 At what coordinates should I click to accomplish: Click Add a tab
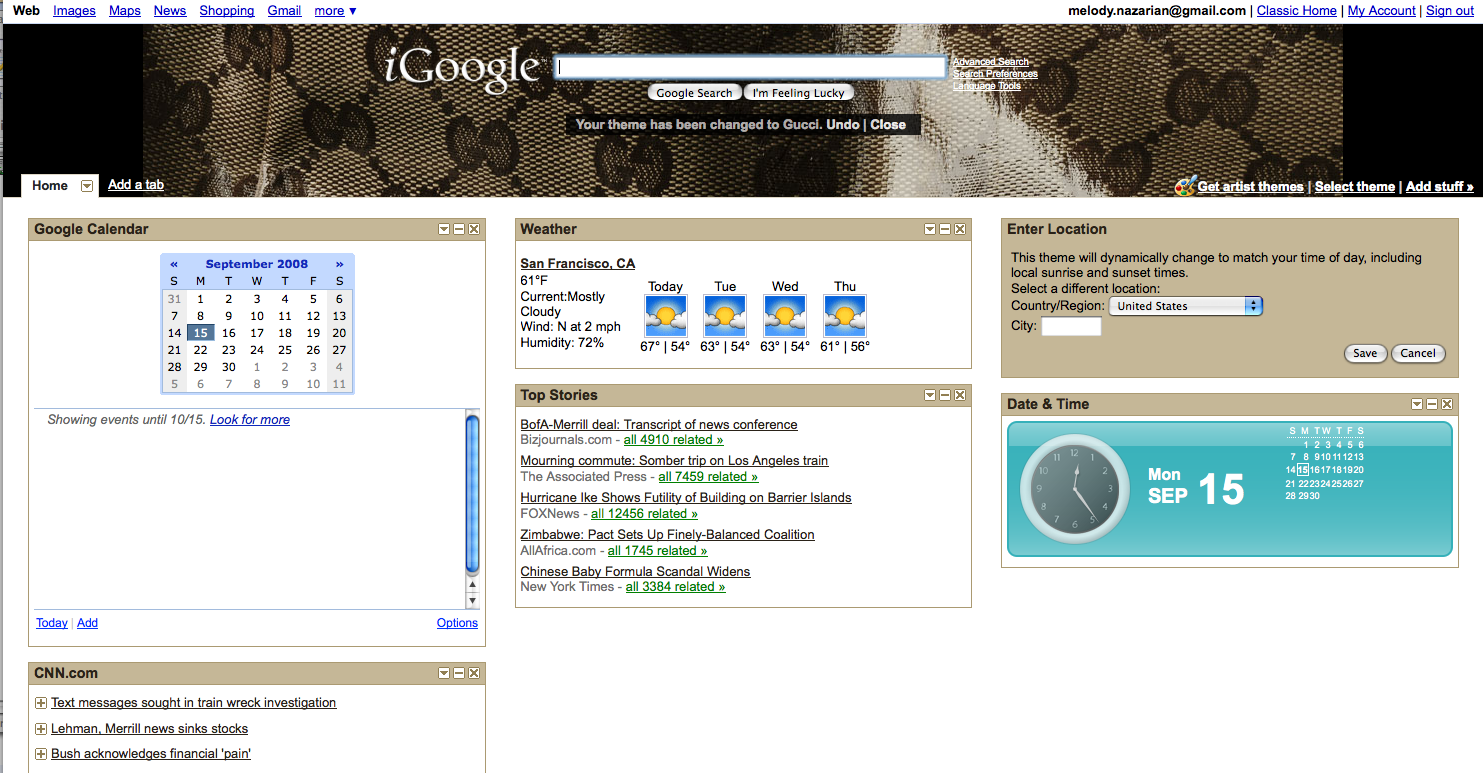[x=136, y=185]
